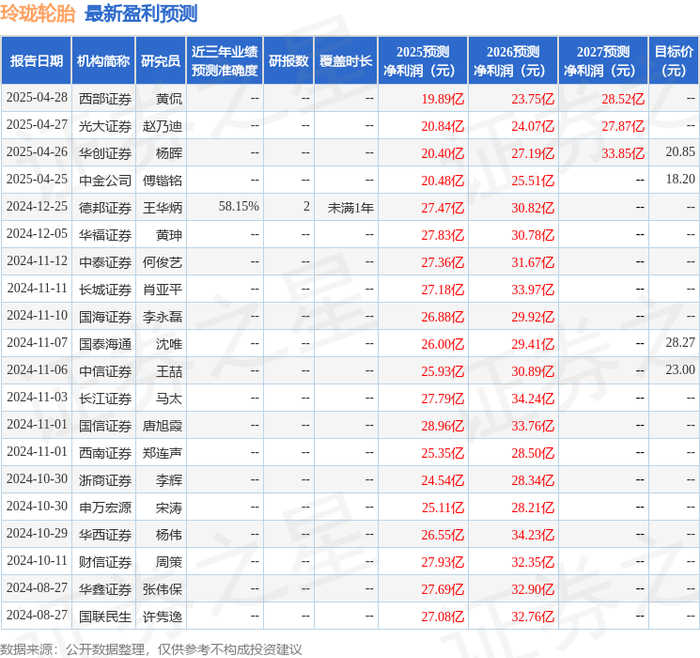Click target price 20.85
Viewport: 700px width, 658px height.
(680, 152)
